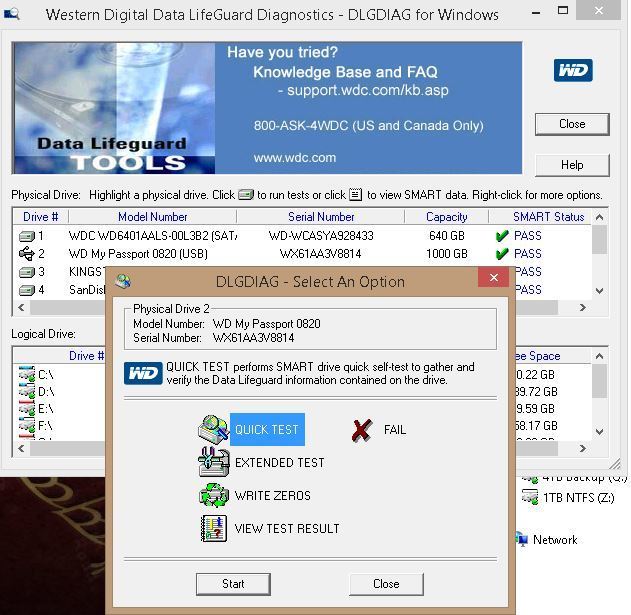The width and height of the screenshot is (631, 615).
Task: Click the 89.72 GB free space value
Action: coord(536,392)
